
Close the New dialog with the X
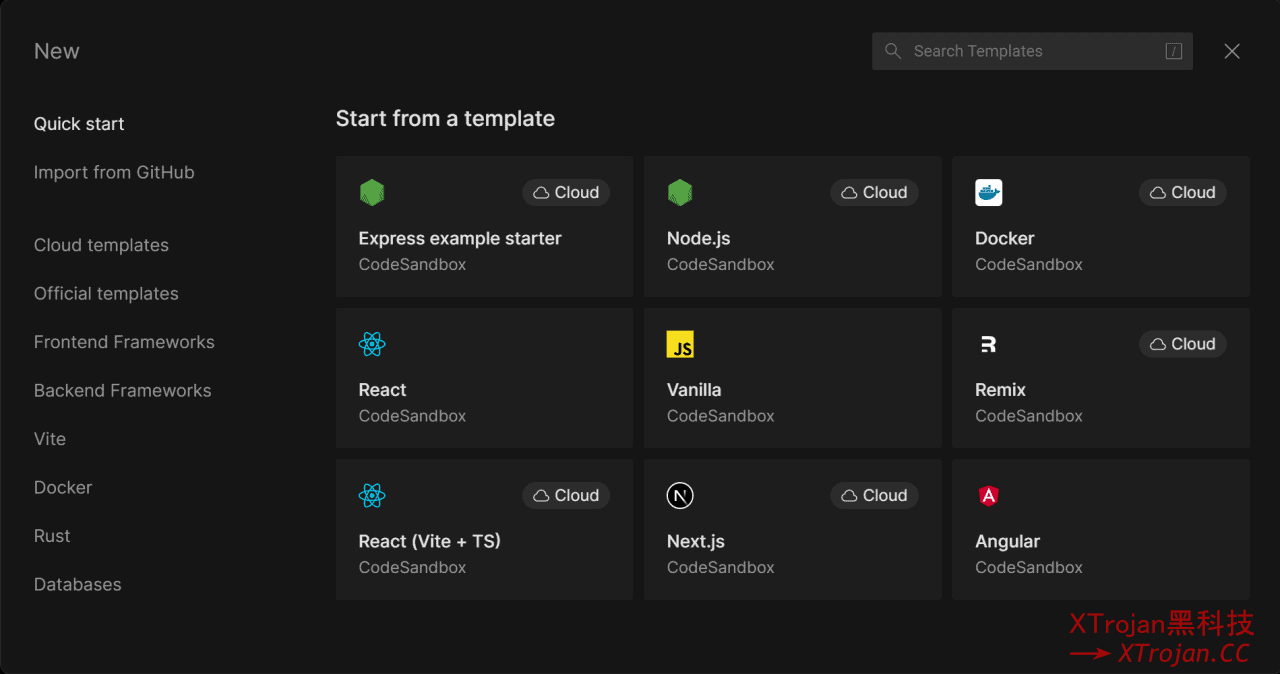pyautogui.click(x=1232, y=51)
